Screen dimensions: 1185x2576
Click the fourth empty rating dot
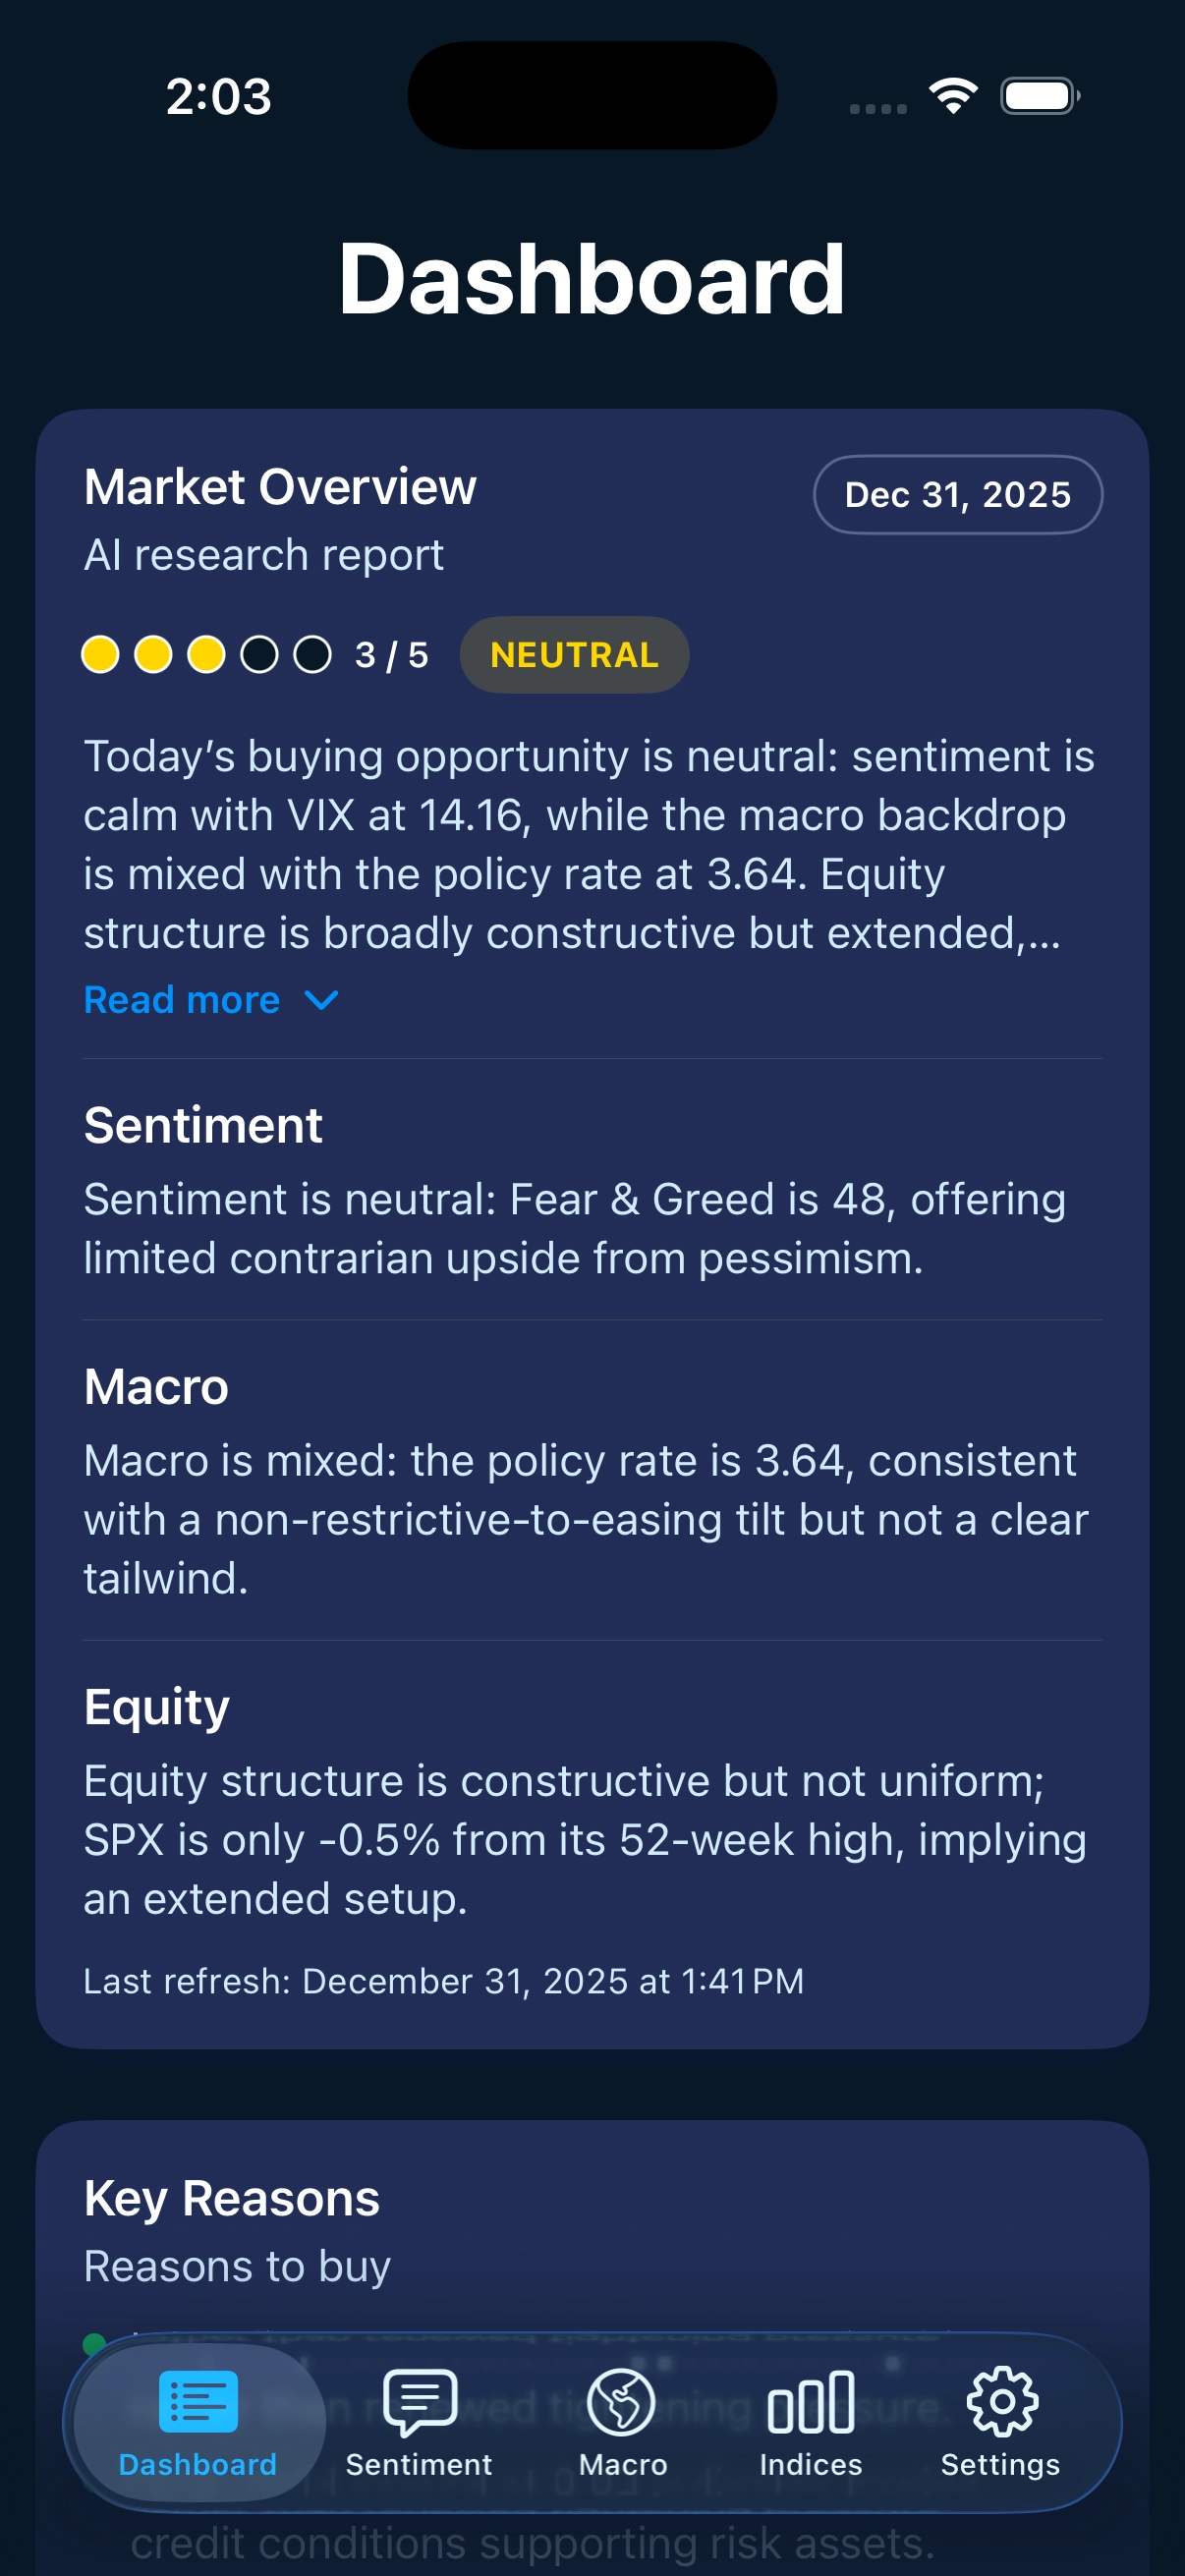259,655
